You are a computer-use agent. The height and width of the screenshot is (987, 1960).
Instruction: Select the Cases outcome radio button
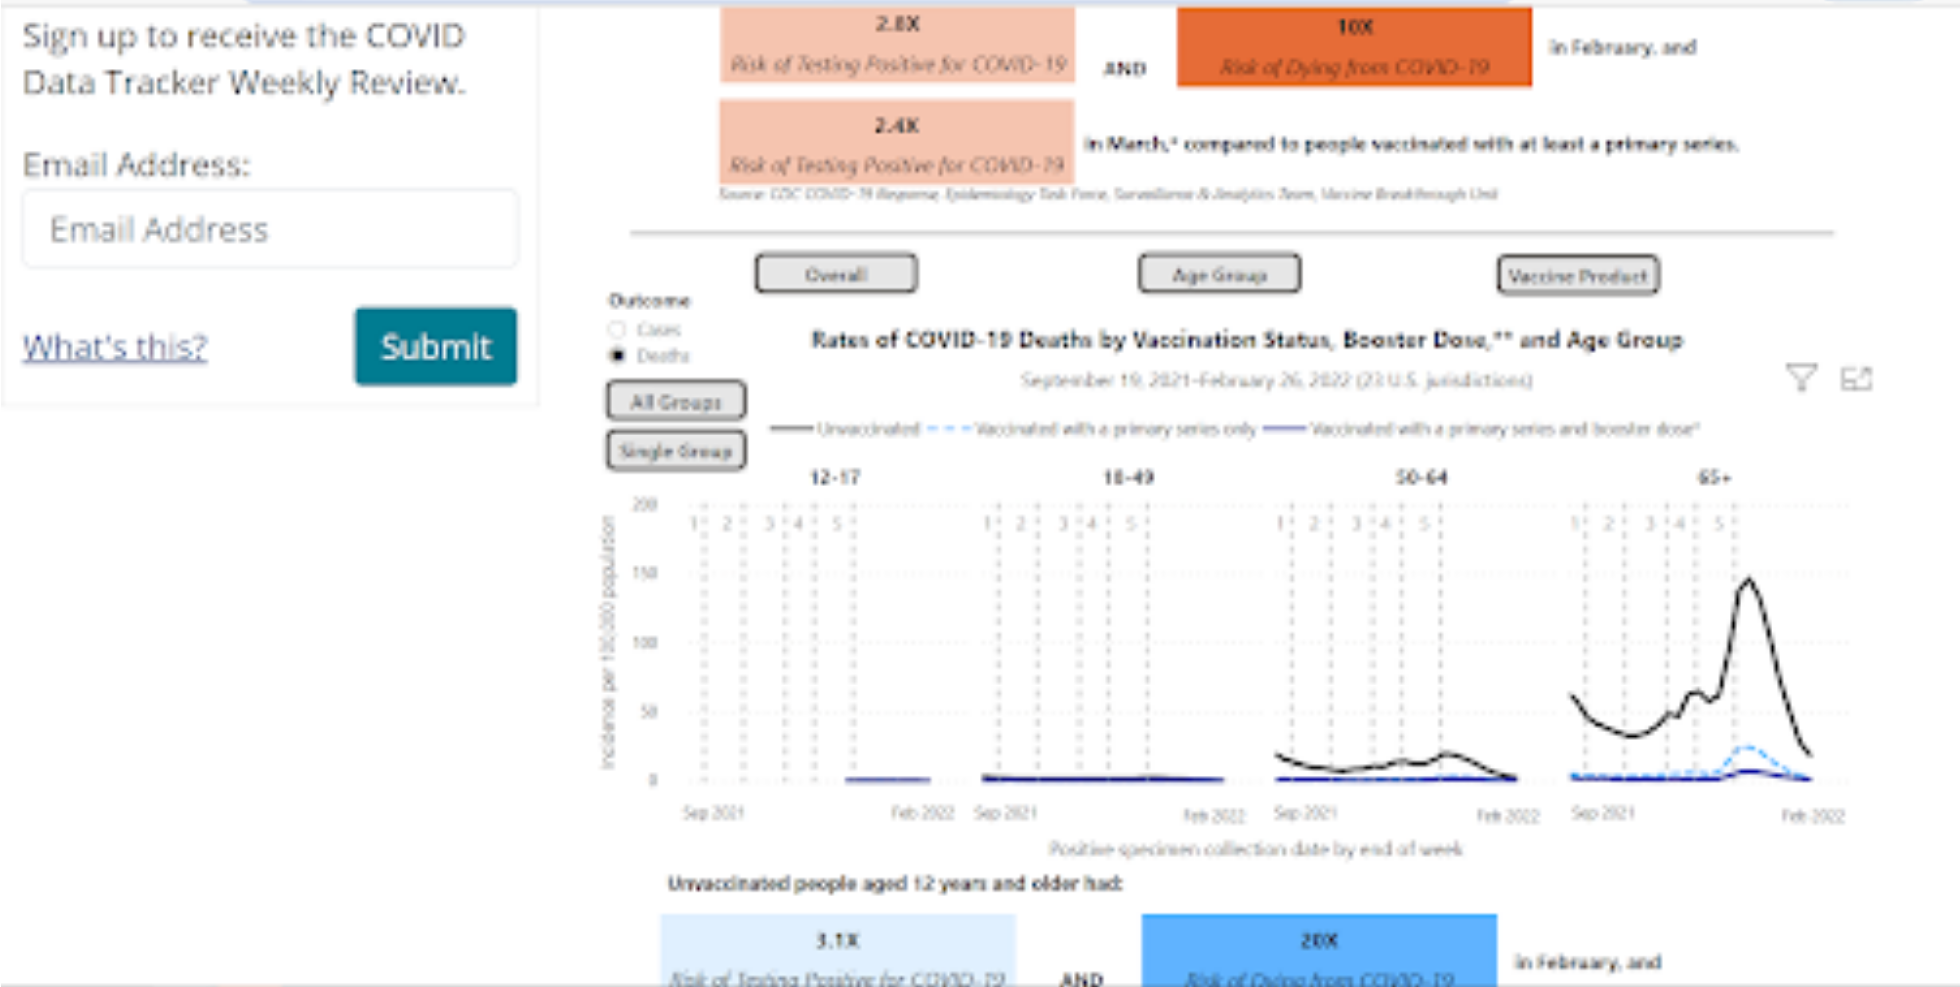tap(618, 329)
